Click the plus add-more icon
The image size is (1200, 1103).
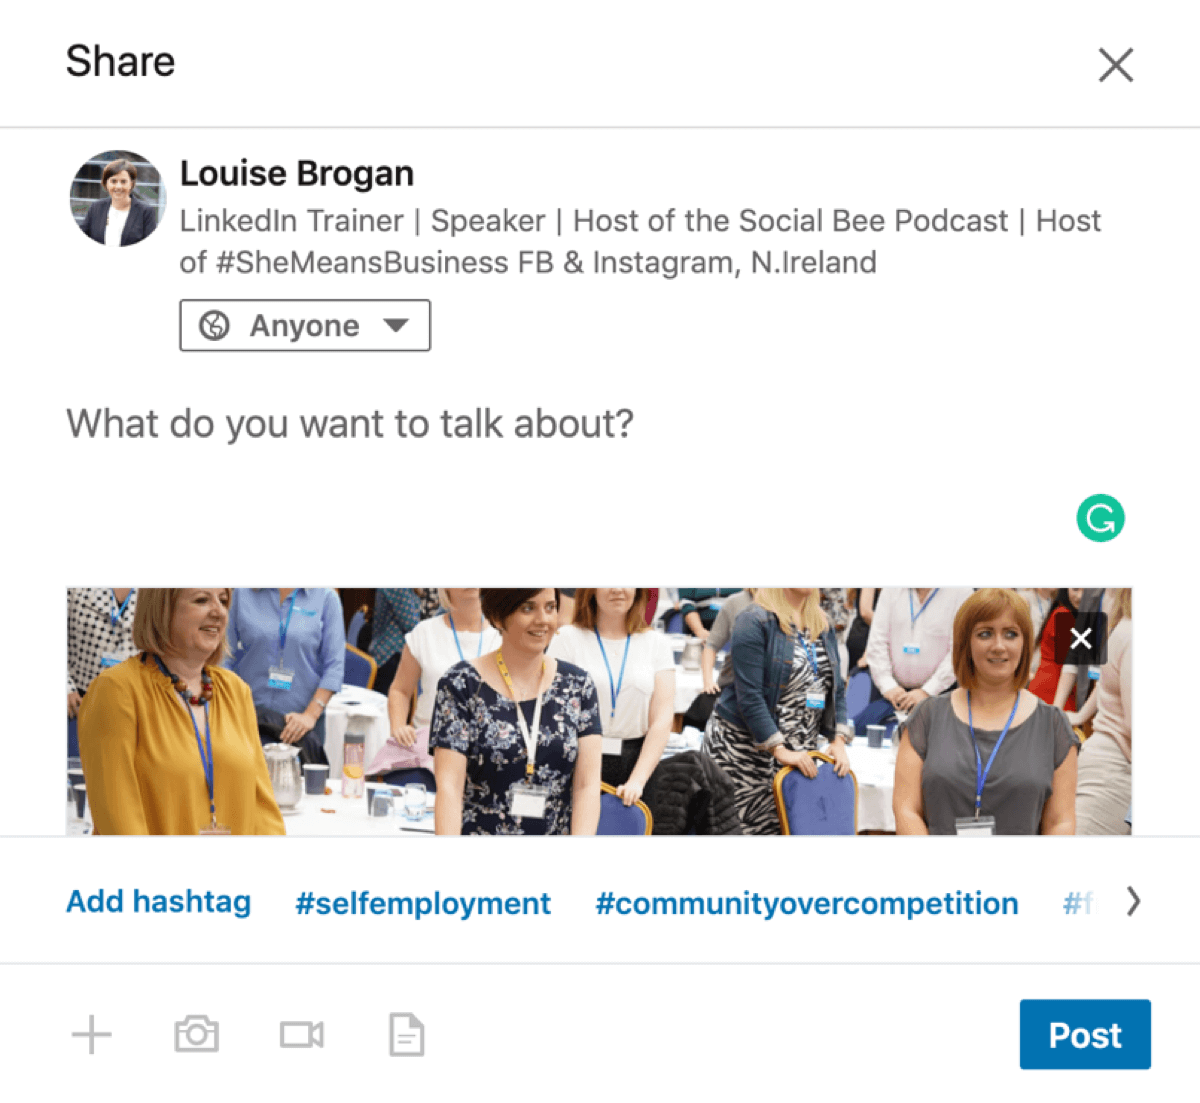[92, 1034]
